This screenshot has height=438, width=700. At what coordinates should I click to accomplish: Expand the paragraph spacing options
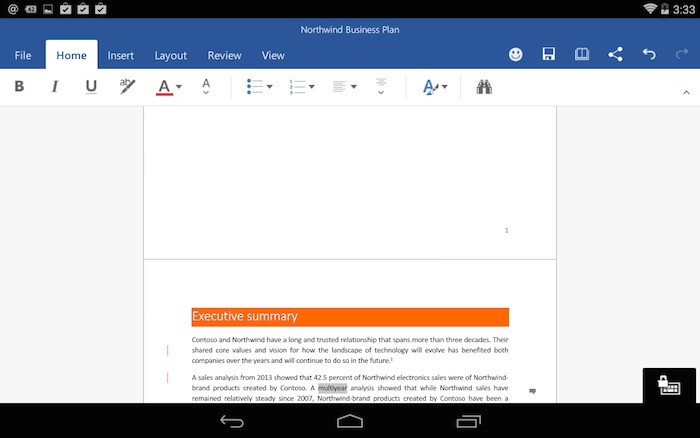(x=381, y=87)
